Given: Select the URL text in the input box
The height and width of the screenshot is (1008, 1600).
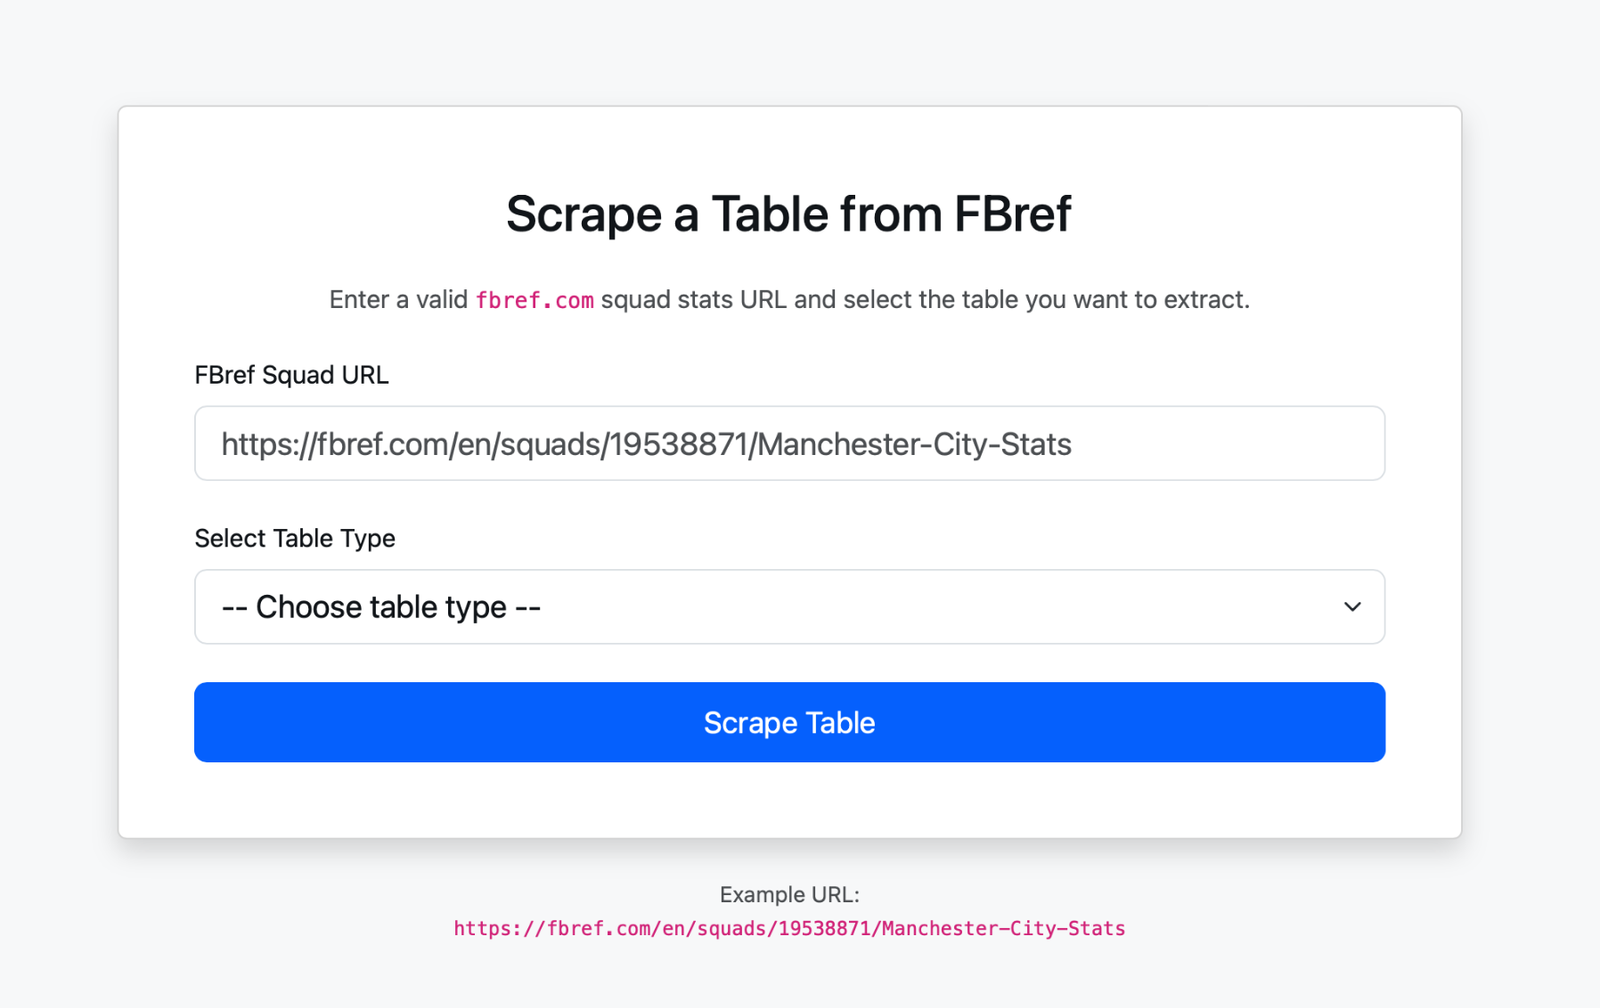Looking at the screenshot, I should (646, 443).
